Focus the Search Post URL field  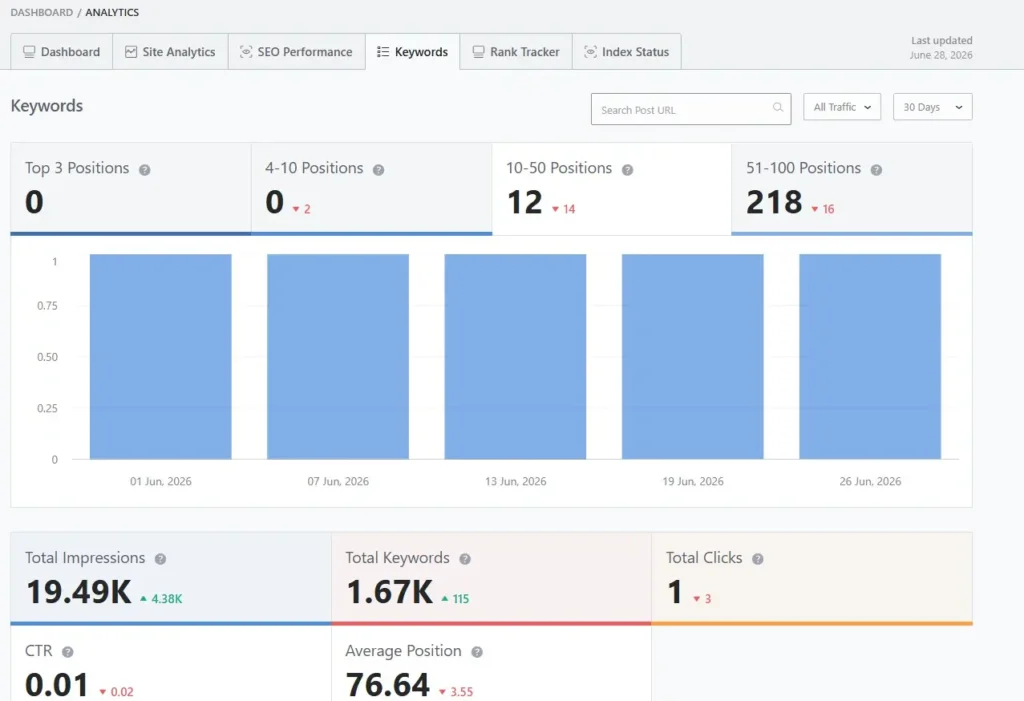pyautogui.click(x=691, y=109)
